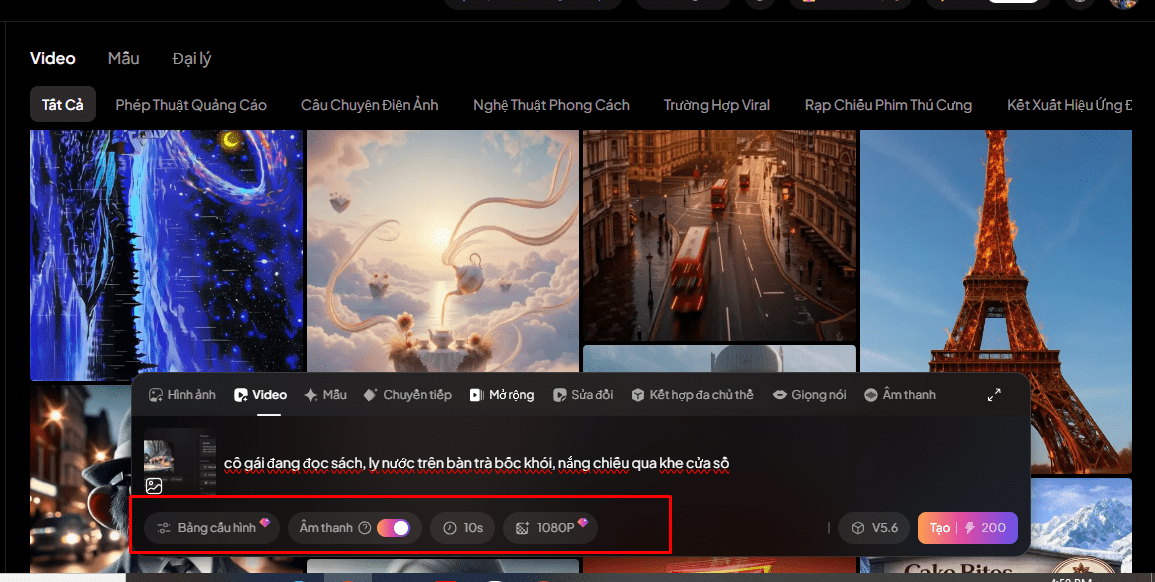Filter by Rạp Chiếu Phim Thú Cưng
Image resolution: width=1155 pixels, height=582 pixels.
pos(888,105)
